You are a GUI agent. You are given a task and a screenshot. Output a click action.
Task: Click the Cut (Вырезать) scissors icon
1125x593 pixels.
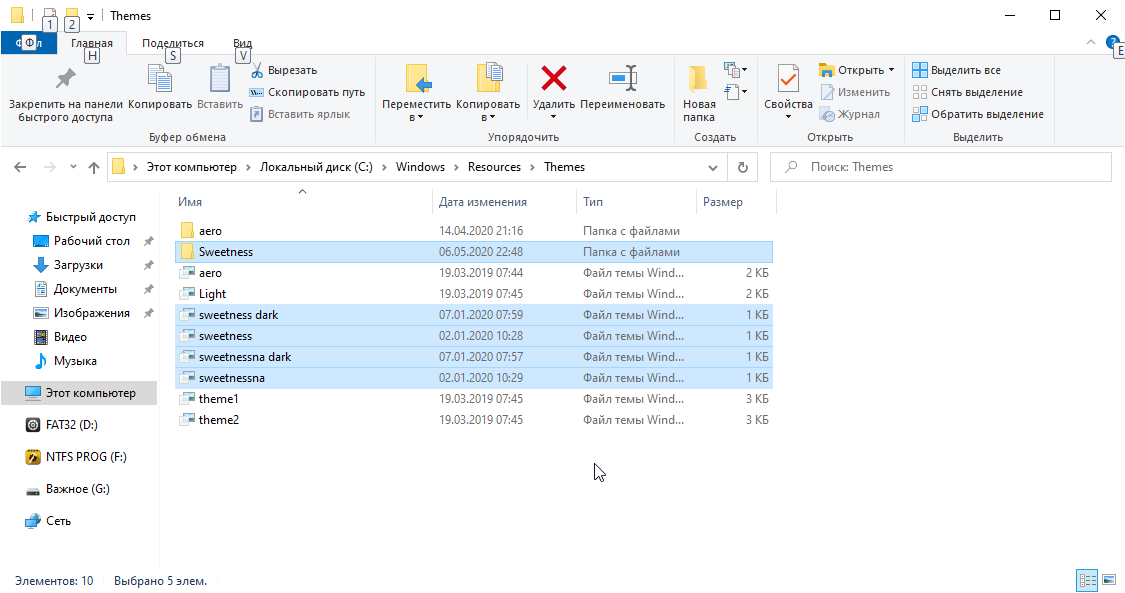[257, 70]
